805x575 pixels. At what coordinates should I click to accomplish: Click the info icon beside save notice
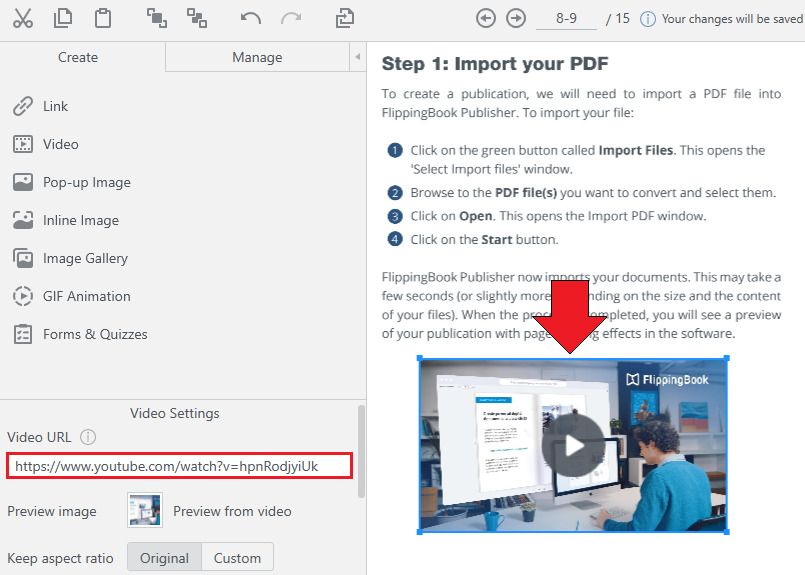tap(648, 19)
